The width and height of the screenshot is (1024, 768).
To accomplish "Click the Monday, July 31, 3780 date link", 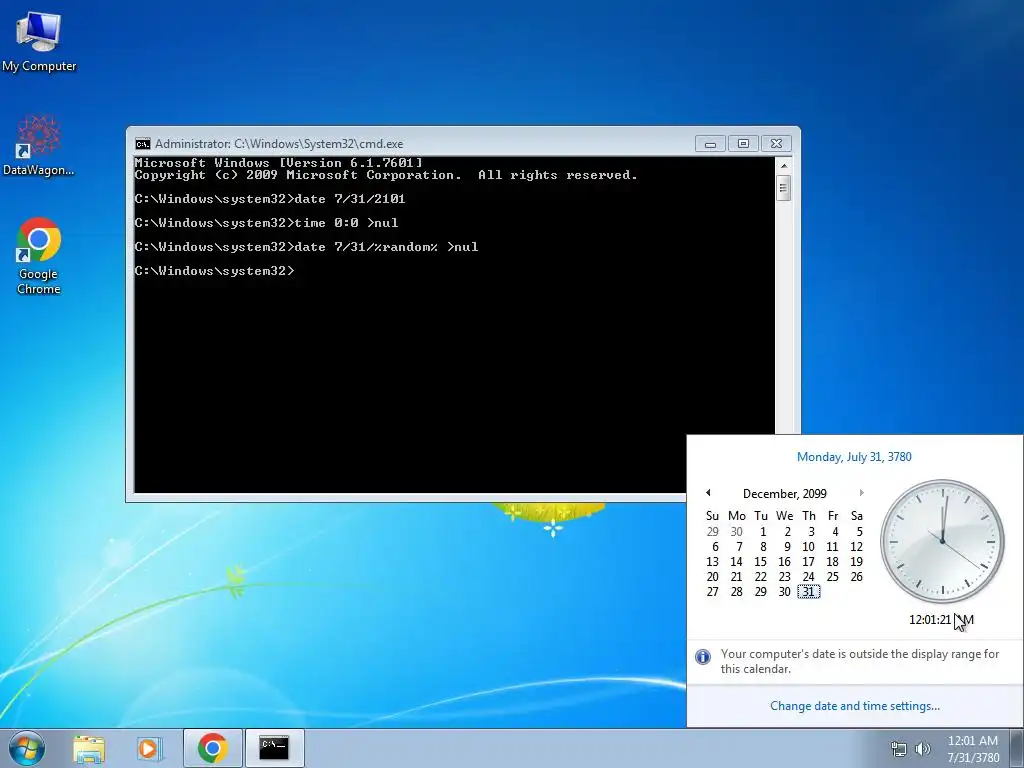I will [854, 457].
